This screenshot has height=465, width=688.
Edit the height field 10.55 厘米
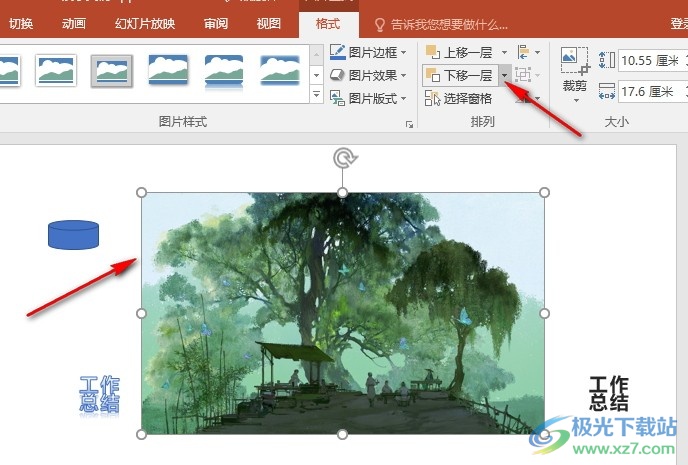652,60
